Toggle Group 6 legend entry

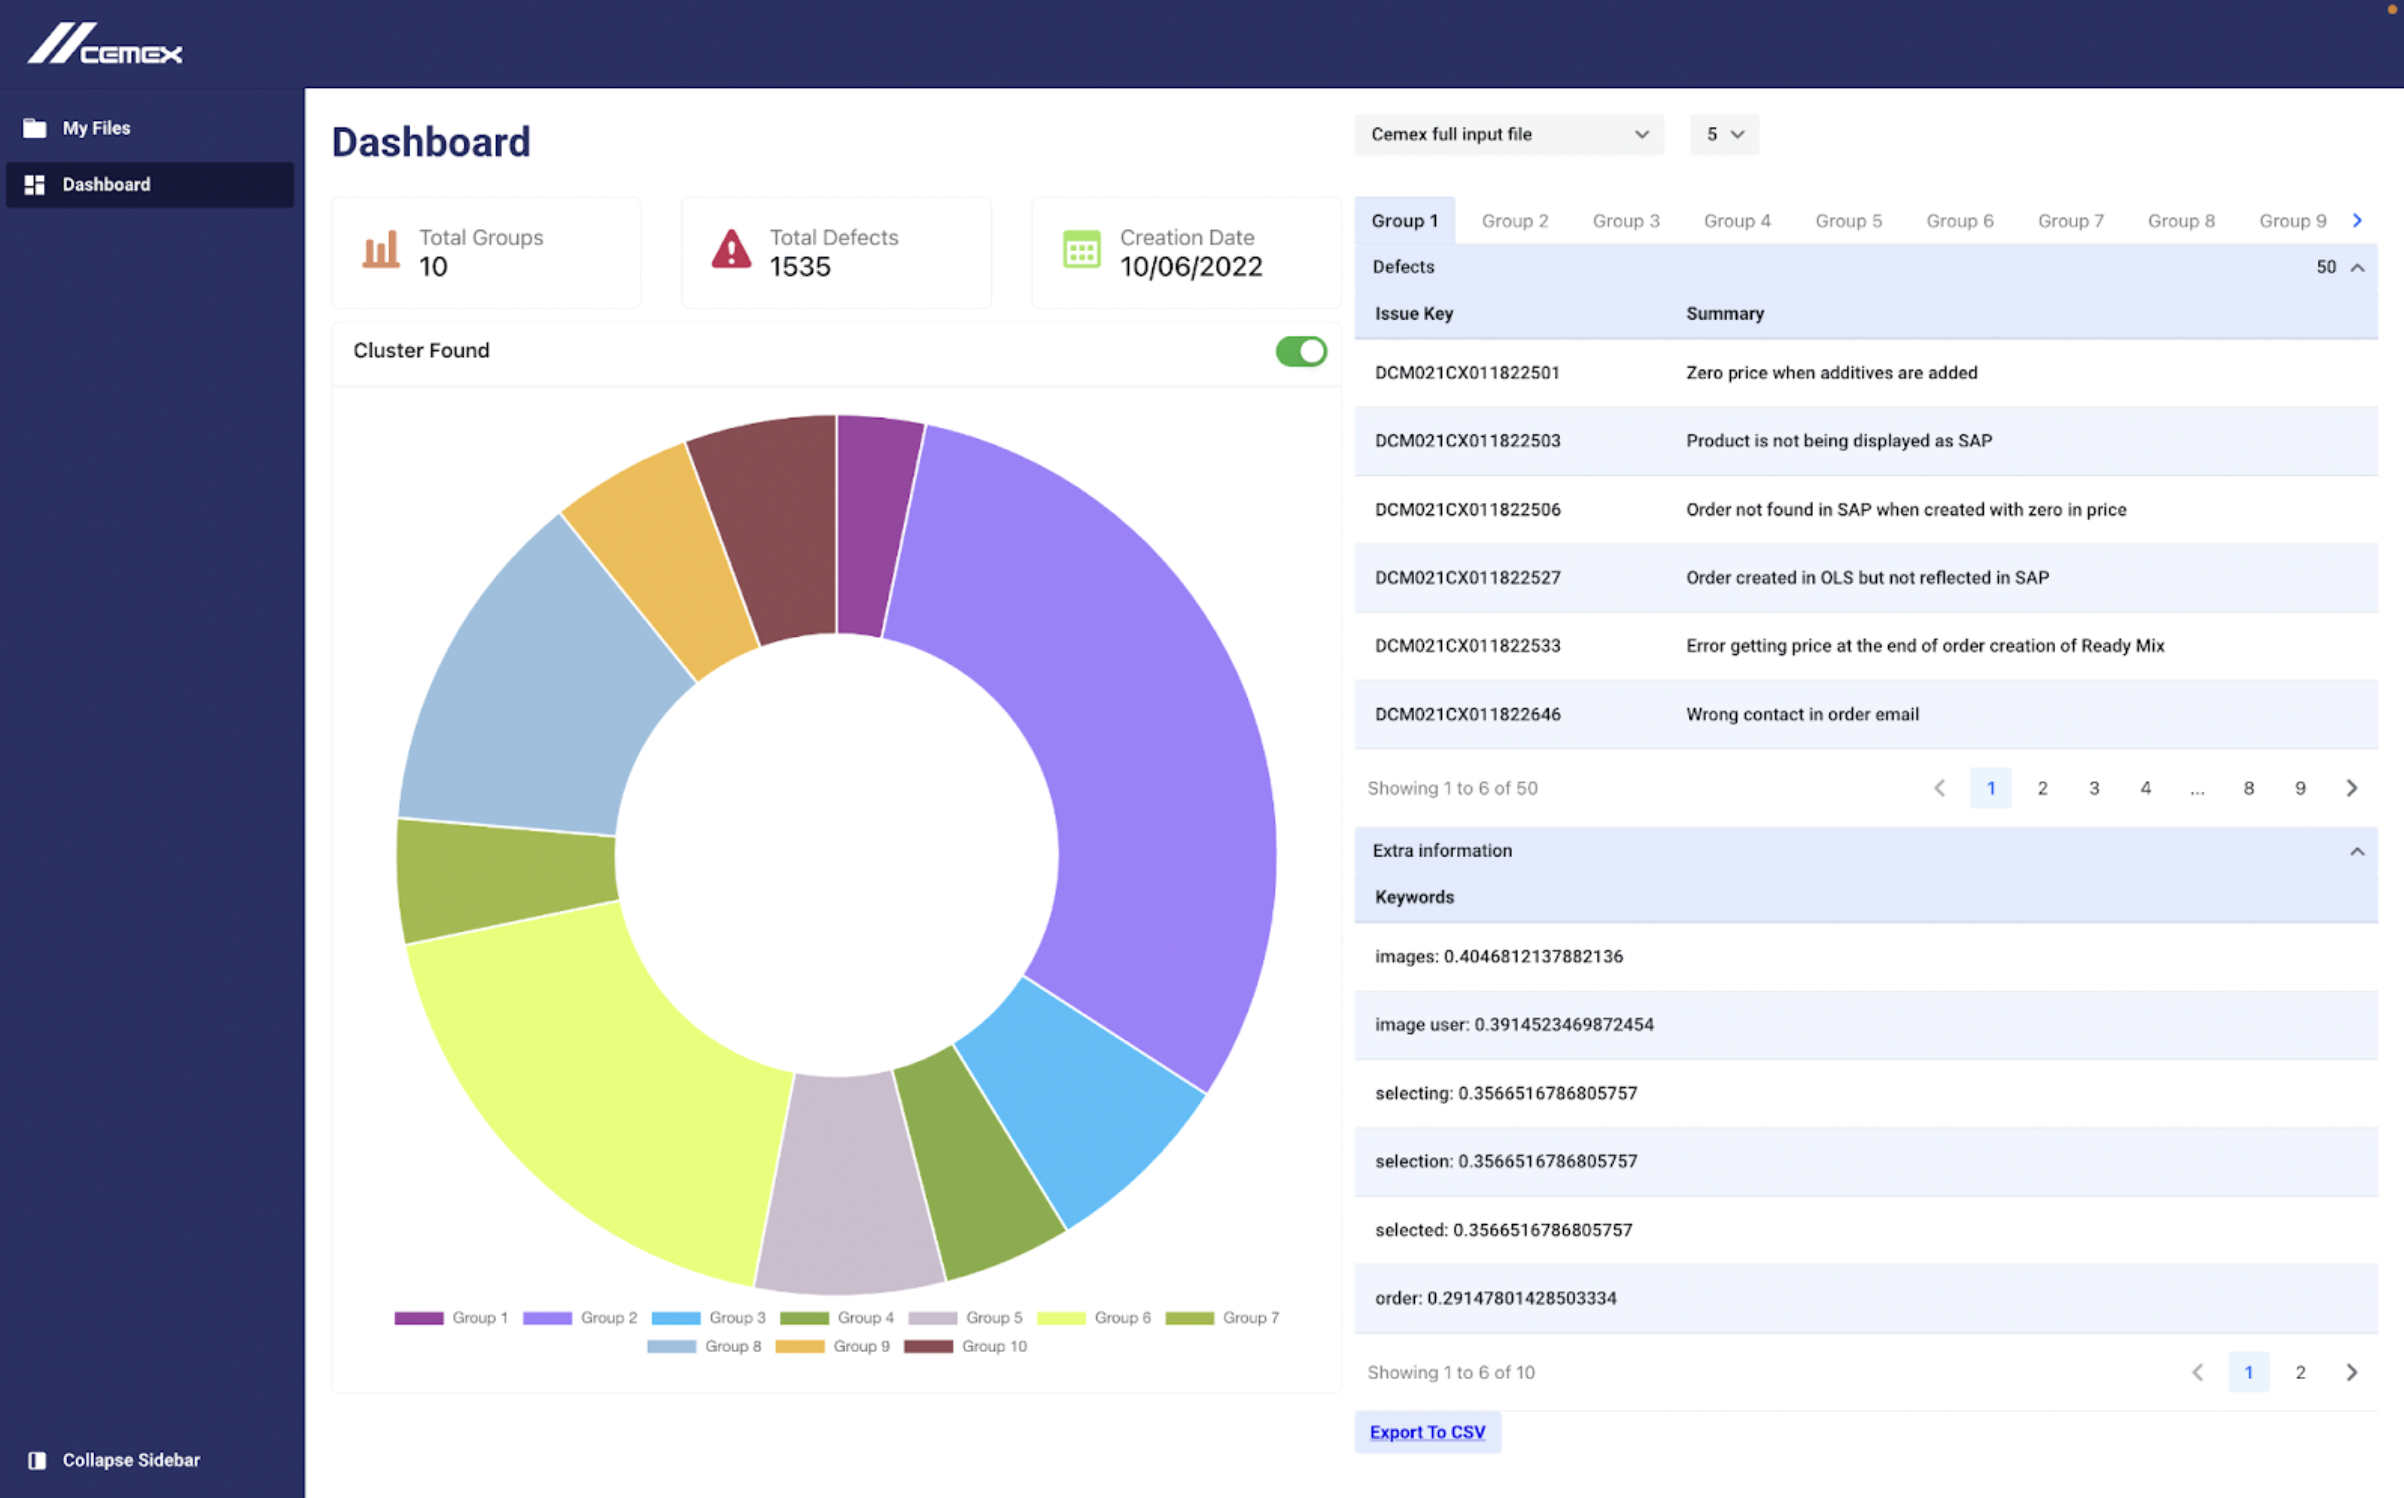pos(1094,1318)
